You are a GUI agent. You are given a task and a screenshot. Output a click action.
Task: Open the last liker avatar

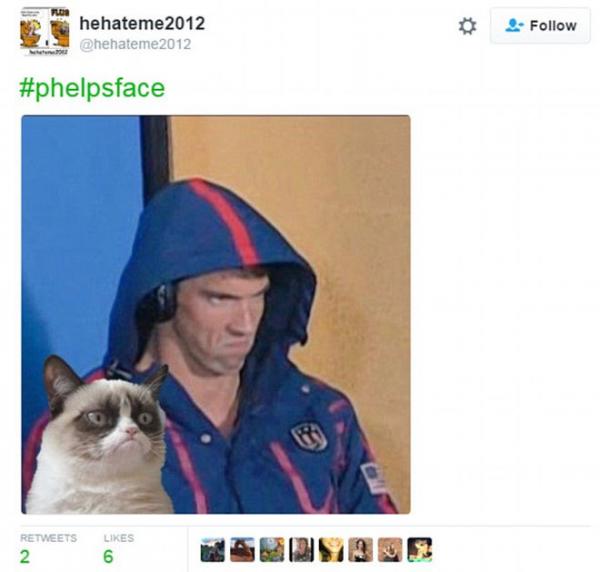(x=420, y=550)
